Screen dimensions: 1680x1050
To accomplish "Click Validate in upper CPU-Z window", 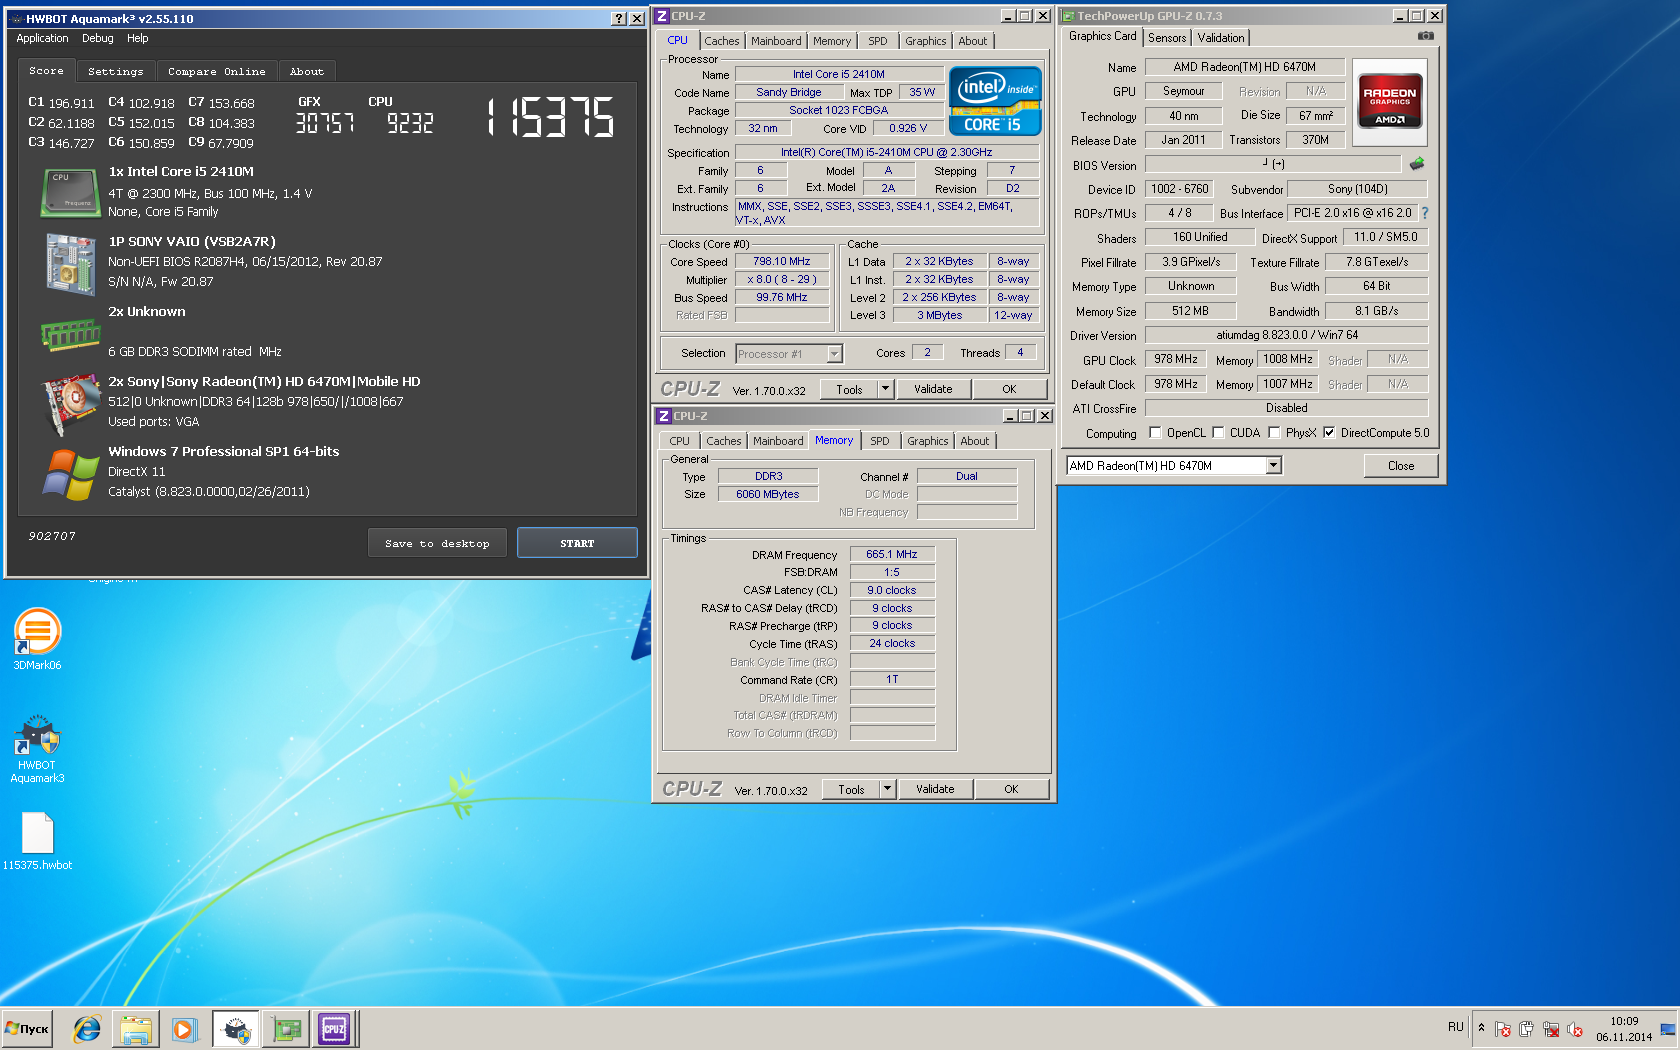I will (933, 389).
